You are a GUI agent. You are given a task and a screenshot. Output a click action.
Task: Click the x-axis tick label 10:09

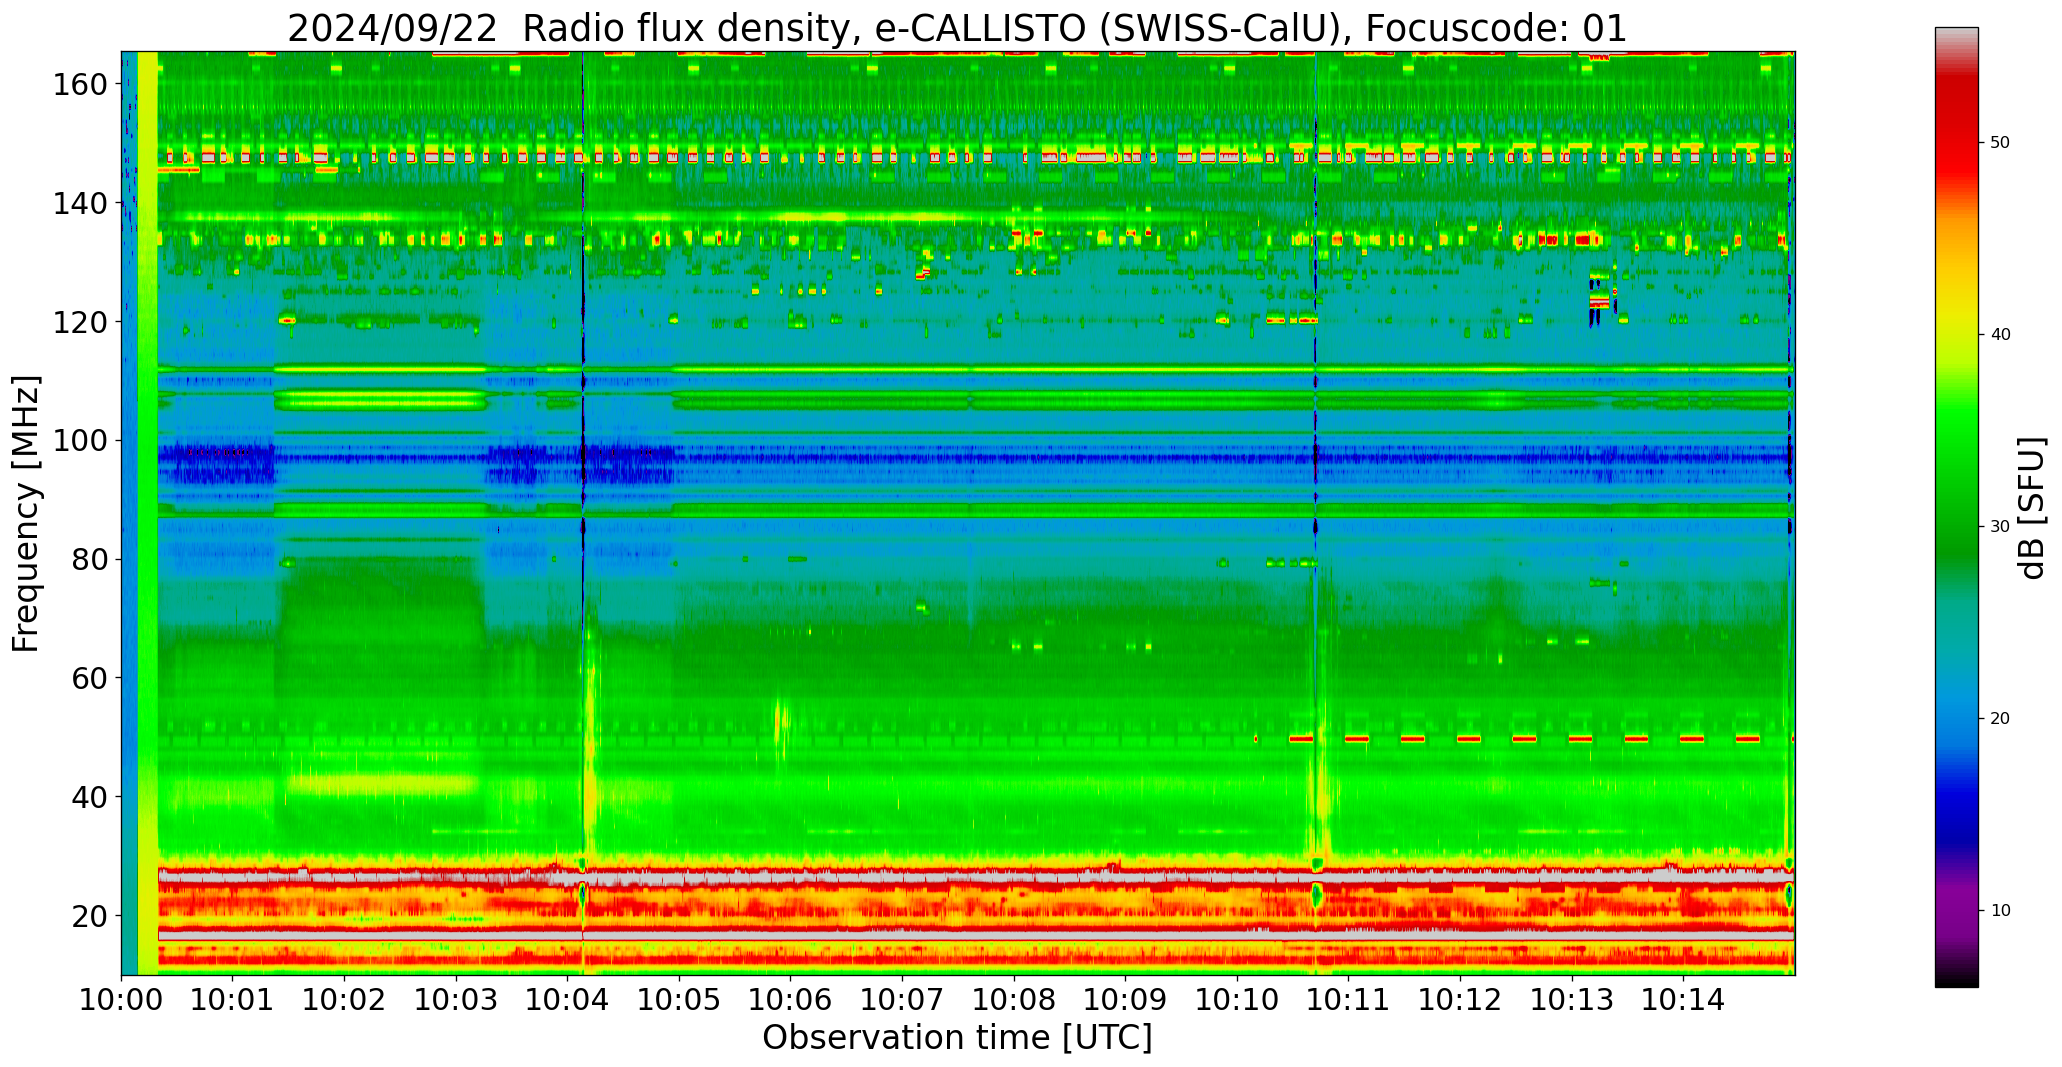pos(1126,1000)
